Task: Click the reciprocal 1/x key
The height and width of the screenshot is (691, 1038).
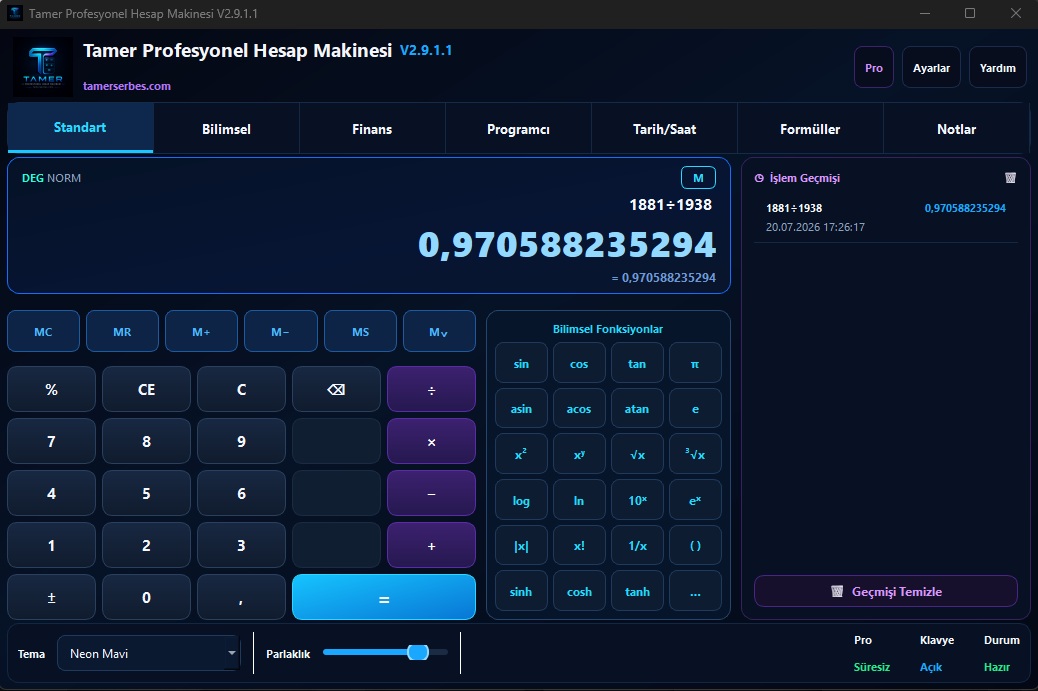Action: click(637, 546)
